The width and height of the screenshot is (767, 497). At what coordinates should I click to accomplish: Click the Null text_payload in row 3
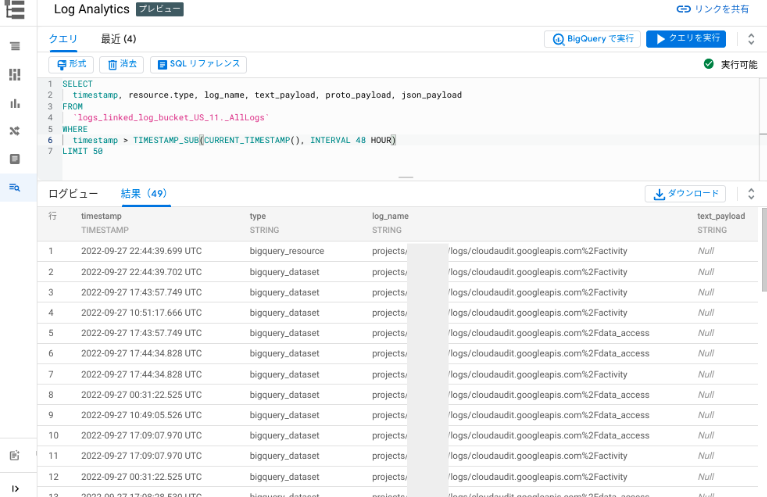(706, 292)
